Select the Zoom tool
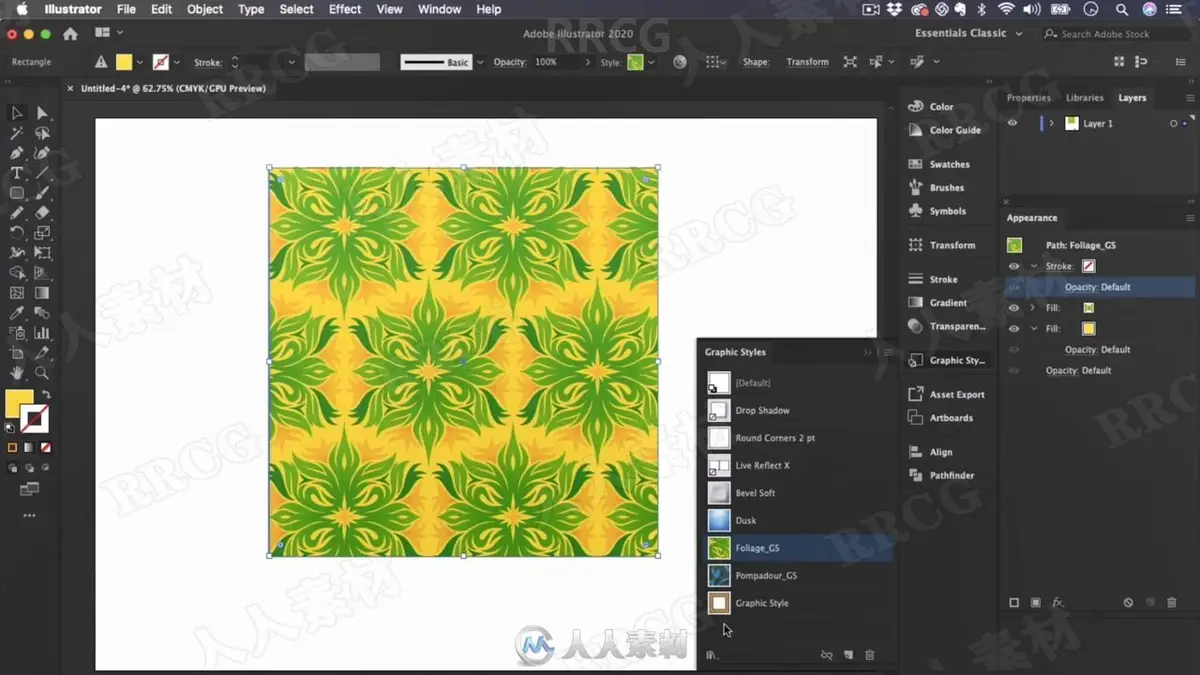The height and width of the screenshot is (675, 1200). pyautogui.click(x=42, y=373)
